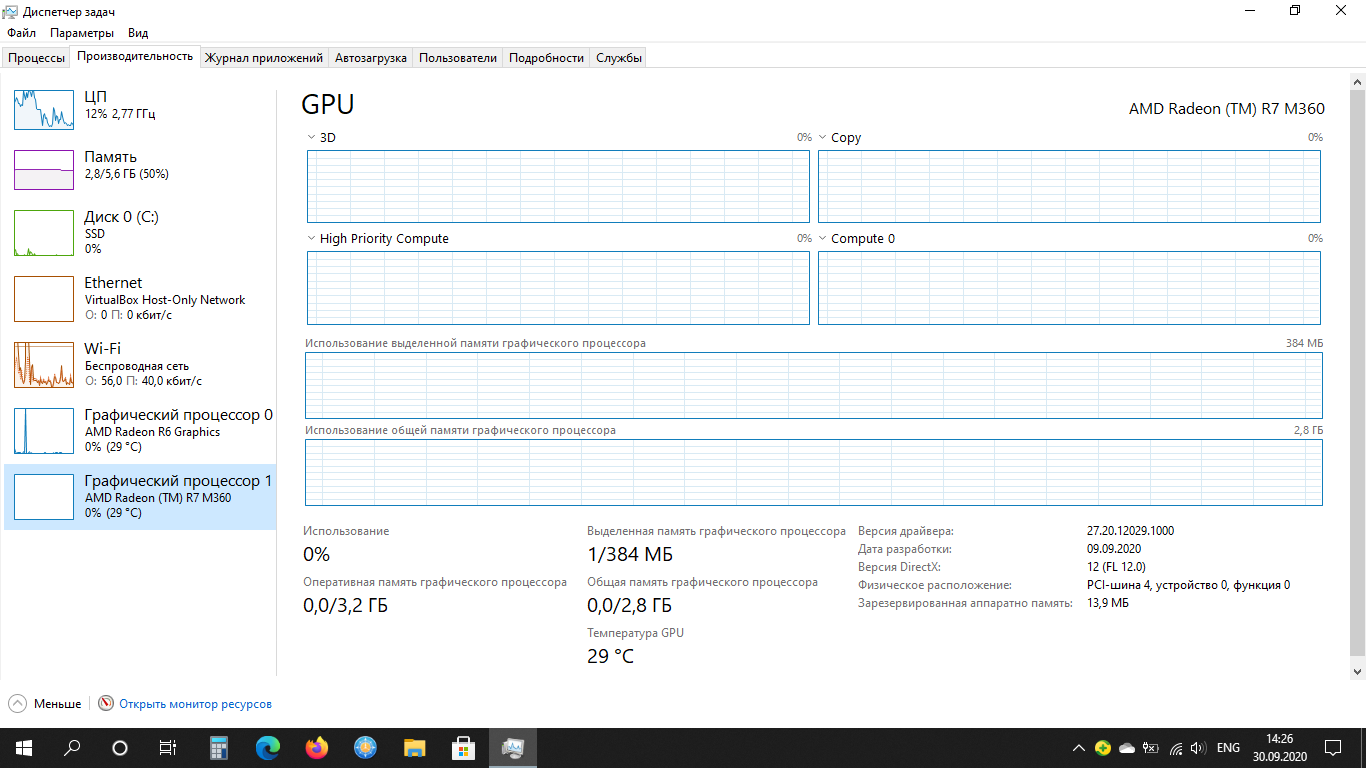Click the battery power tray icon
The width and height of the screenshot is (1366, 768).
pos(1151,748)
